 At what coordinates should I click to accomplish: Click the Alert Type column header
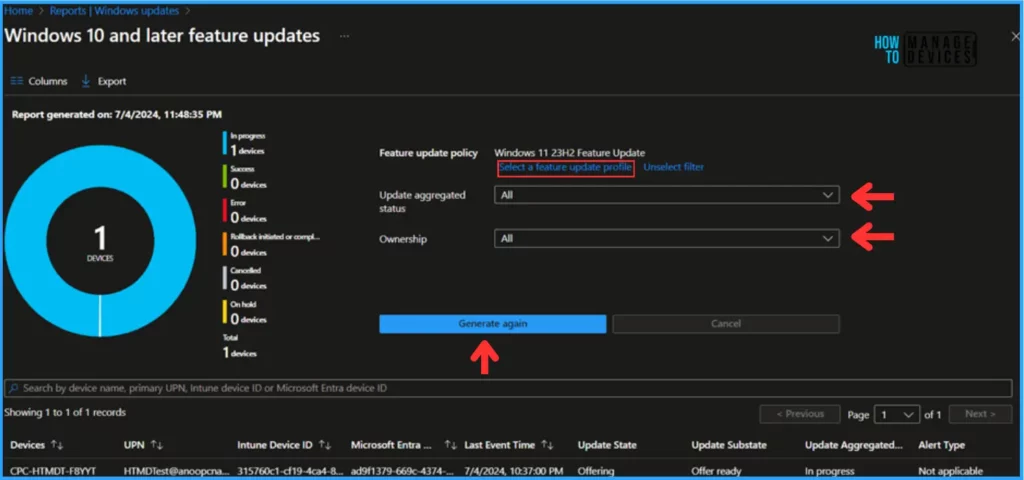[941, 445]
